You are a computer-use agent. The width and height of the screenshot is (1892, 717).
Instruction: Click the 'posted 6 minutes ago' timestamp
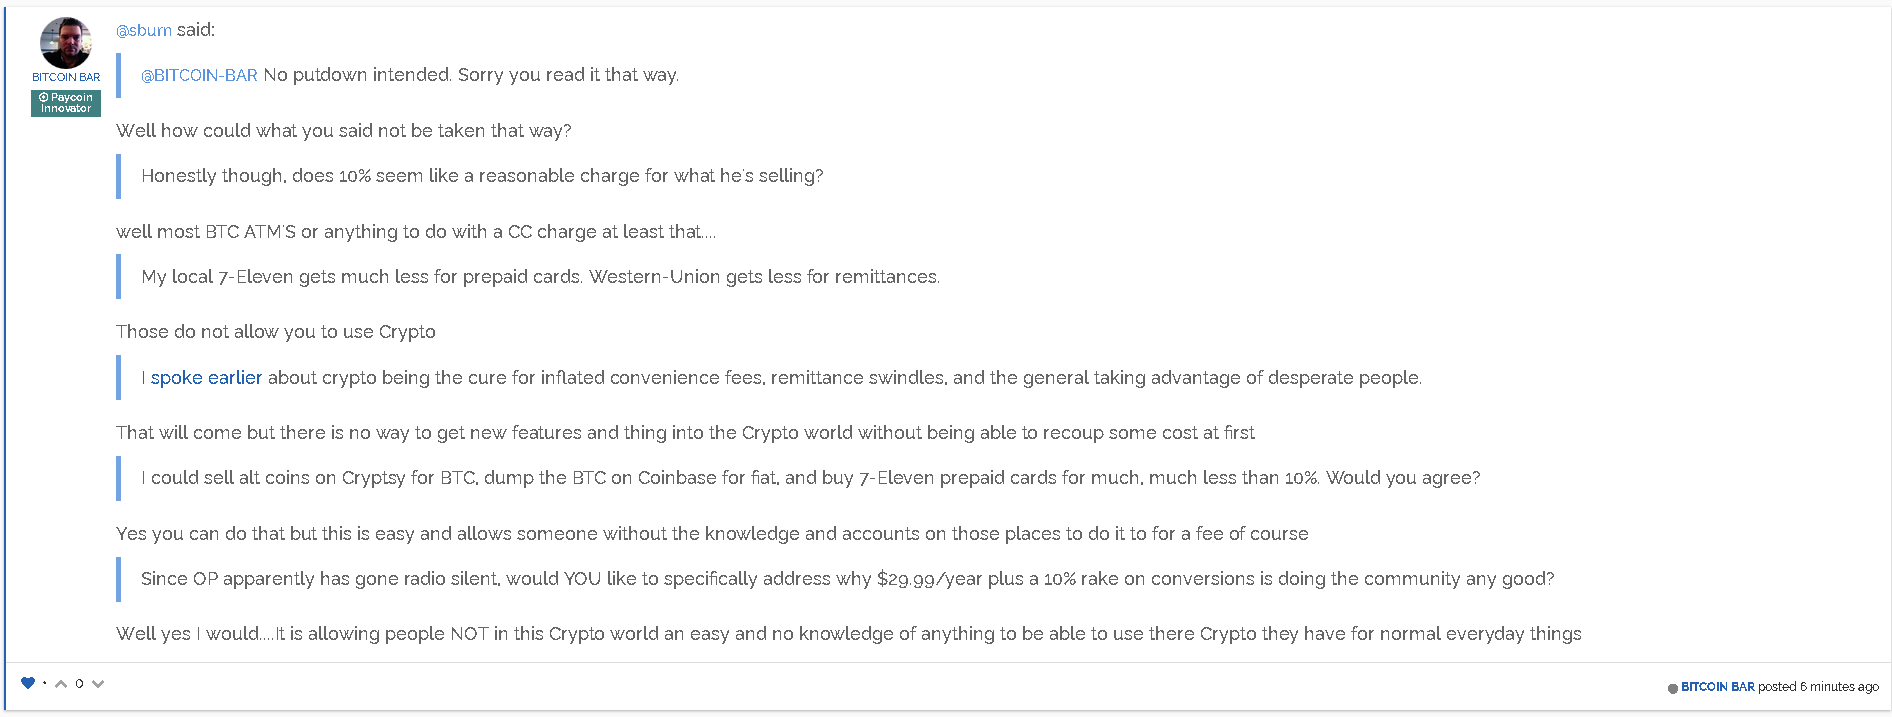1818,687
